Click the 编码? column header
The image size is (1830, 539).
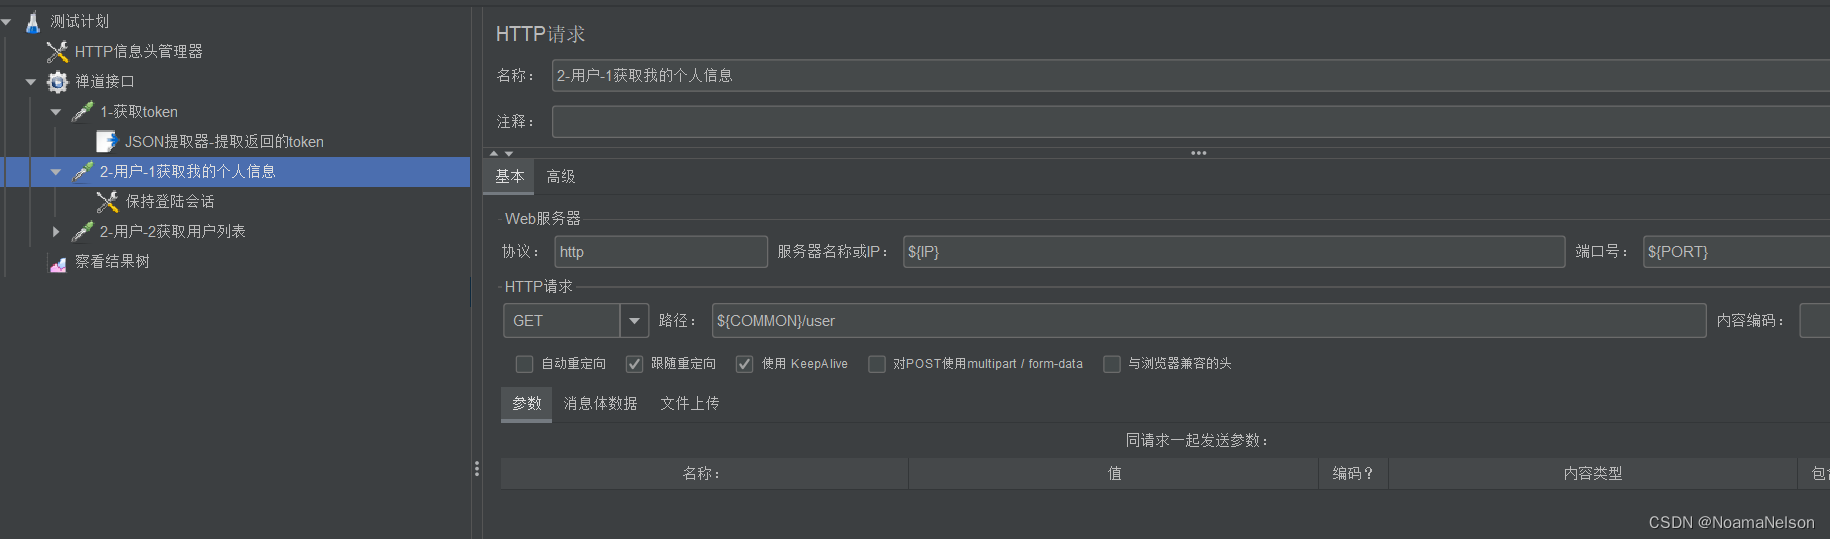pos(1354,474)
